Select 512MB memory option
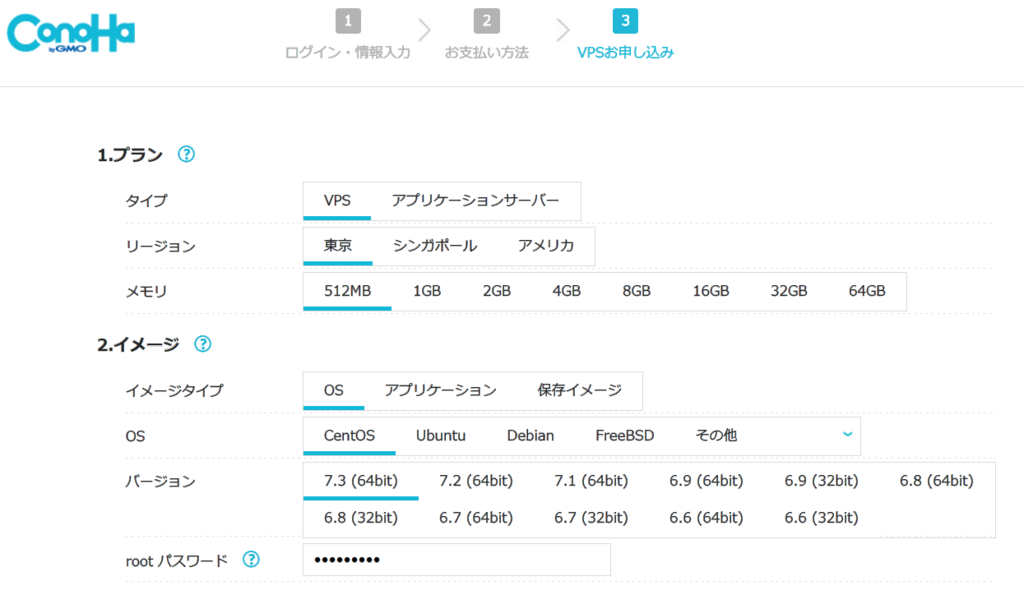This screenshot has height=595, width=1024. (347, 291)
